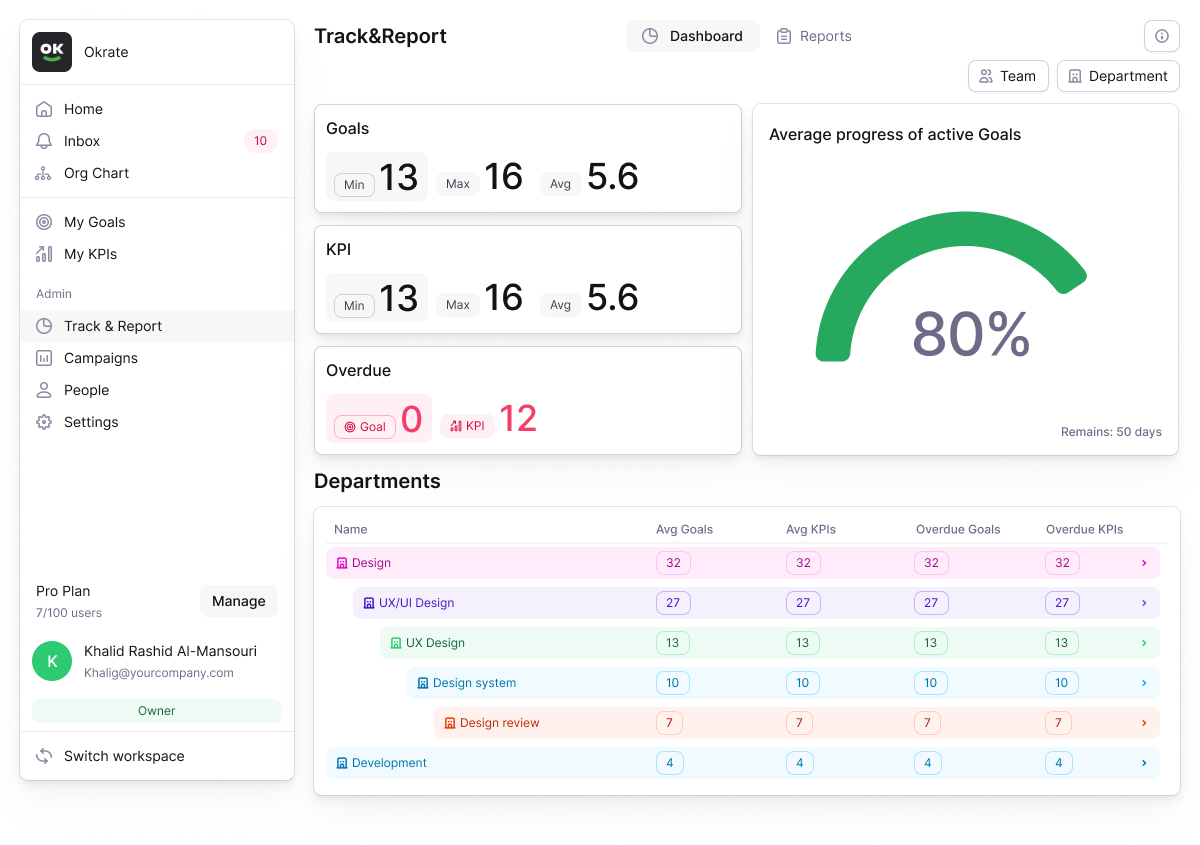Open the Inbox from the sidebar
This screenshot has height=845, width=1200.
pyautogui.click(x=84, y=141)
